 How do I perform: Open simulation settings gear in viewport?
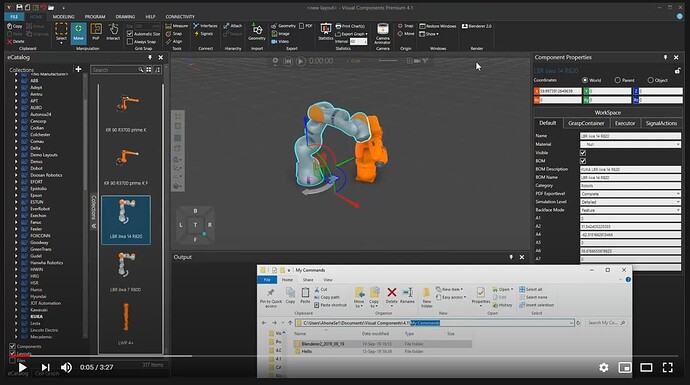coord(275,61)
